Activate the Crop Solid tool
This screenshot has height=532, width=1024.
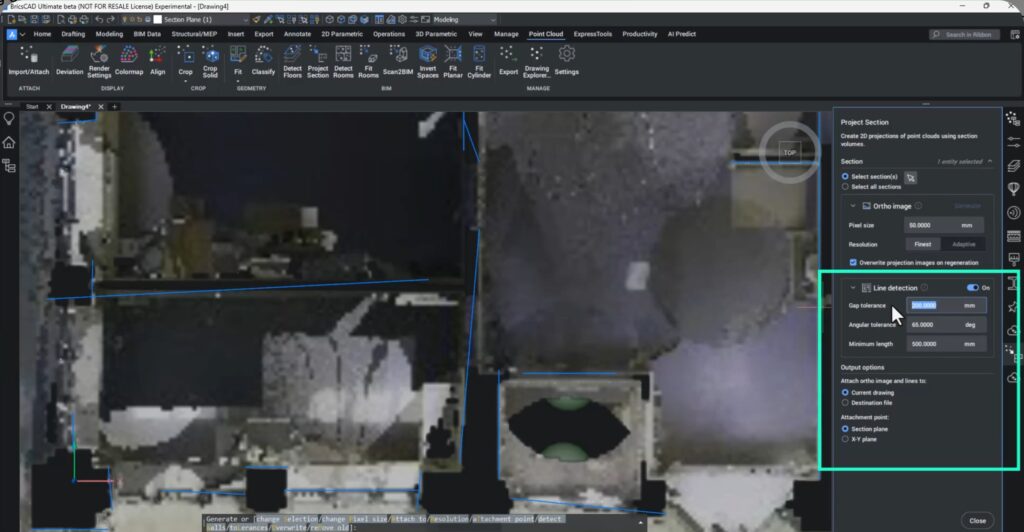pyautogui.click(x=210, y=61)
